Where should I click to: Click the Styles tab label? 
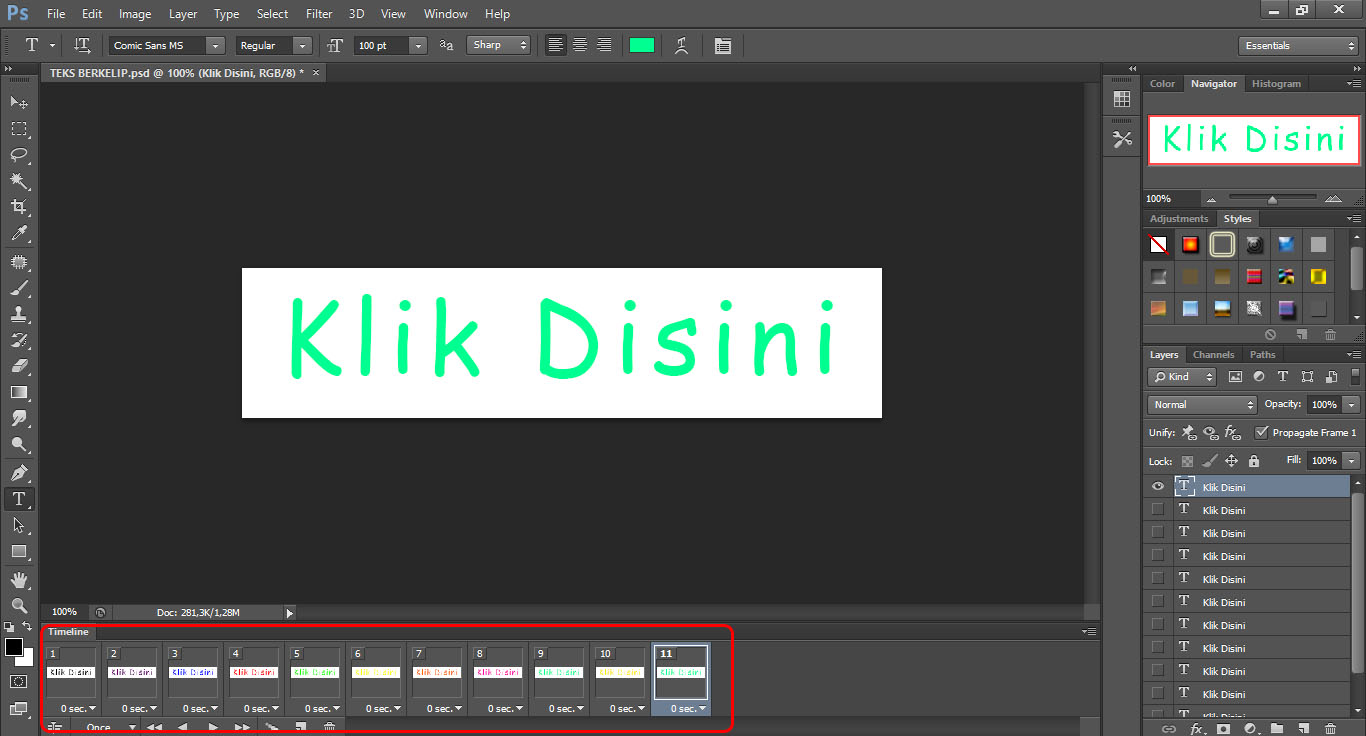click(x=1237, y=218)
